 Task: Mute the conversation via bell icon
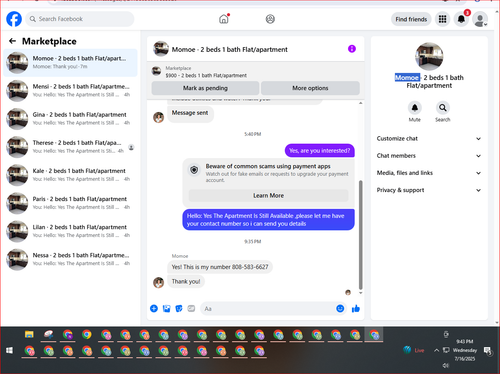tap(415, 108)
